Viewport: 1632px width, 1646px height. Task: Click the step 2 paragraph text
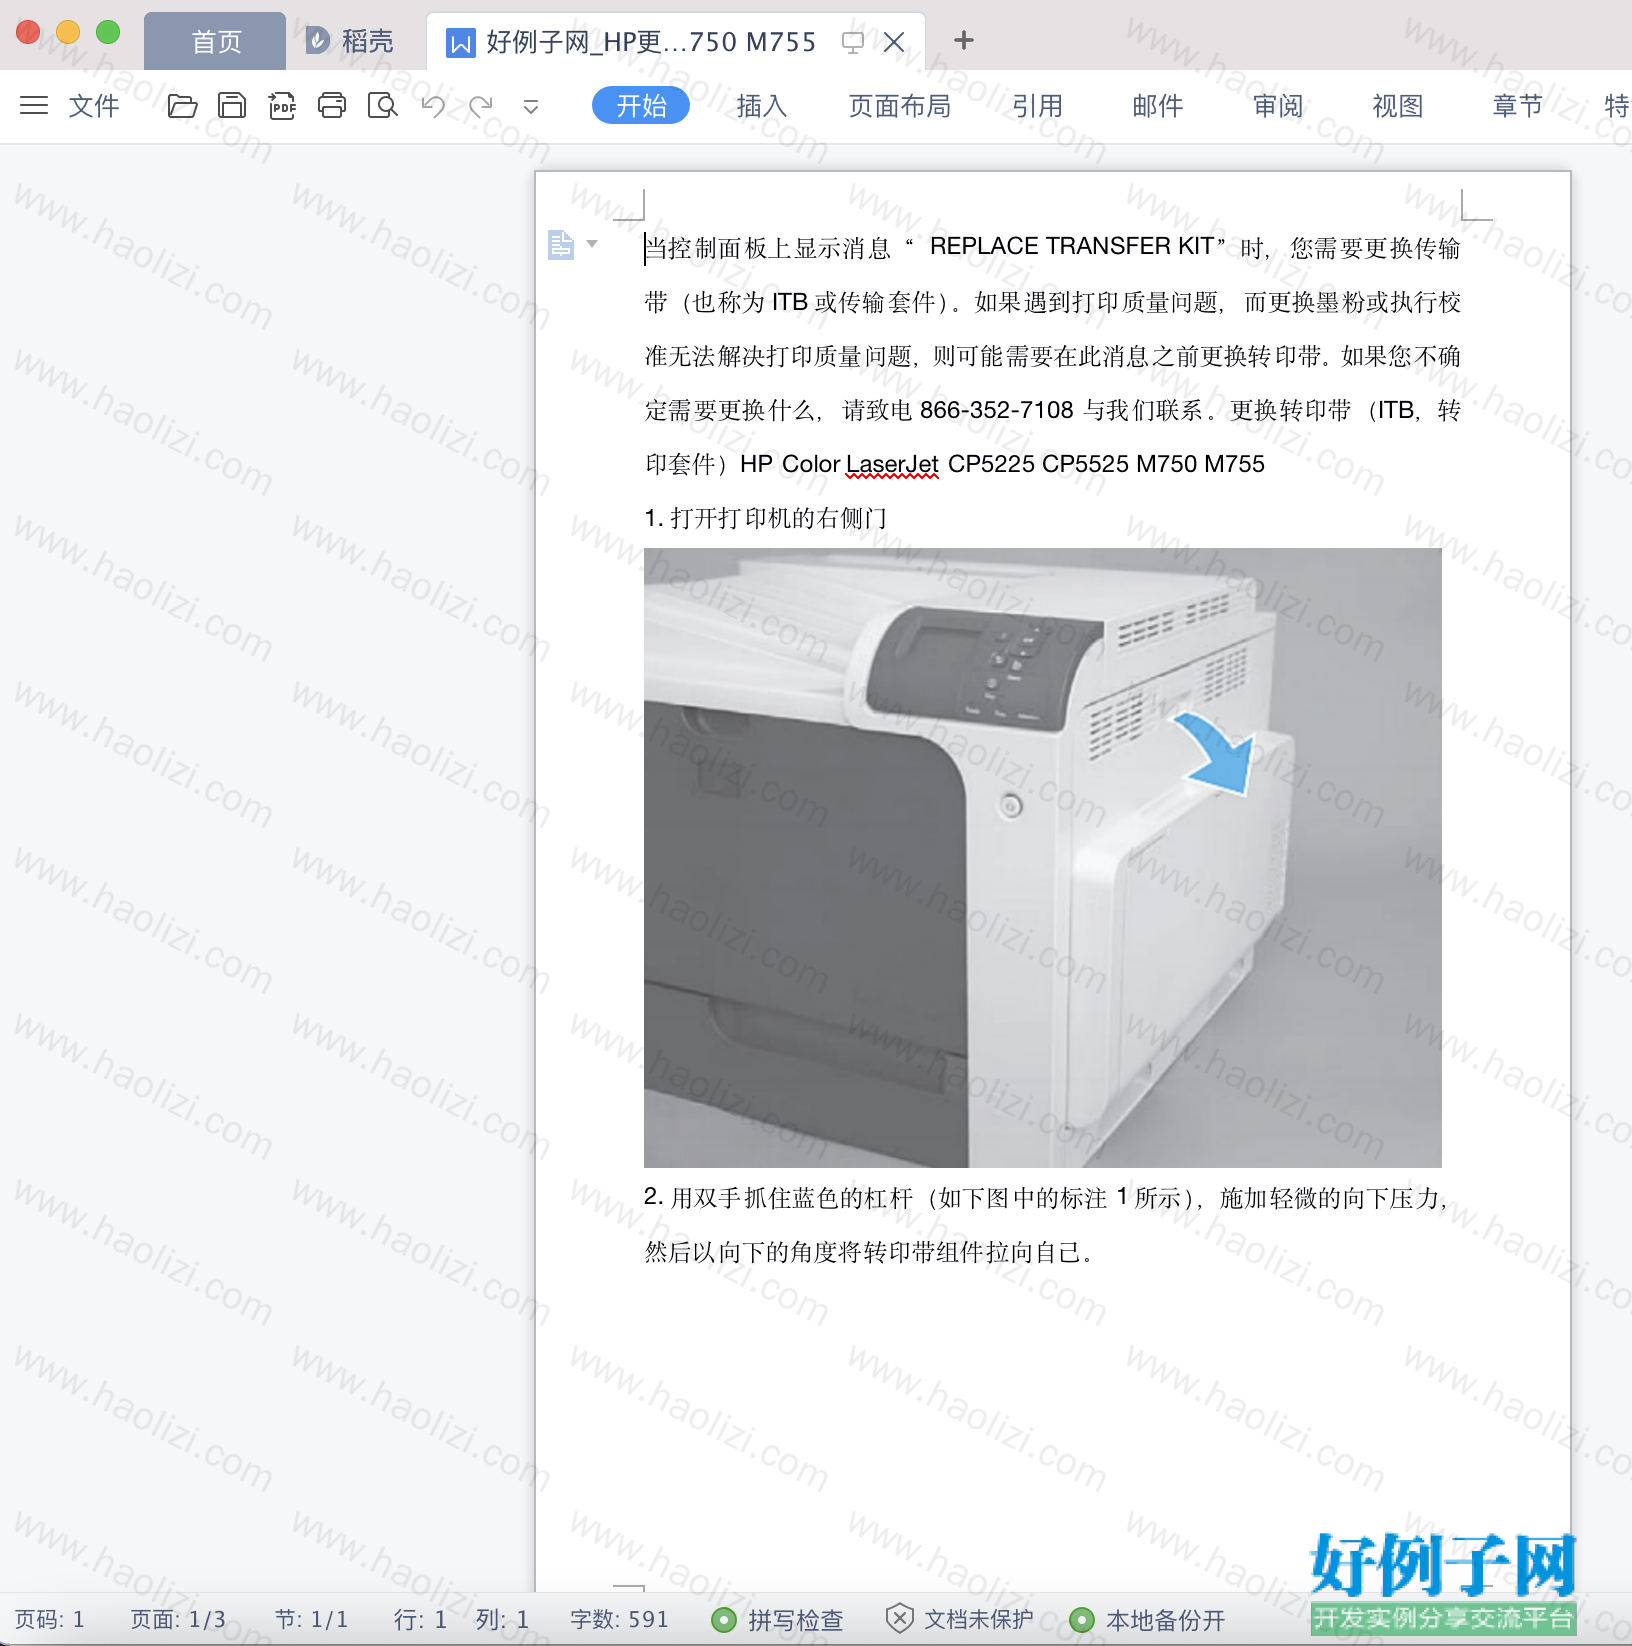click(x=1046, y=1225)
